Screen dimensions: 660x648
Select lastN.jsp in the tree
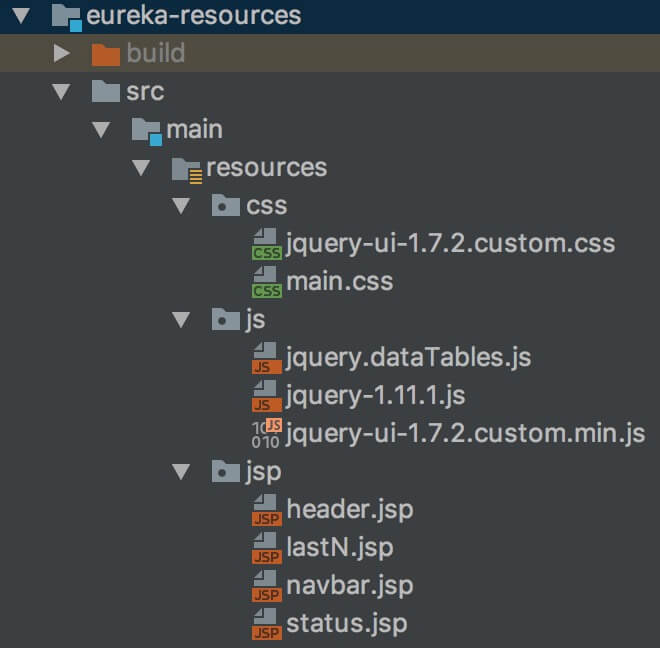pos(339,547)
